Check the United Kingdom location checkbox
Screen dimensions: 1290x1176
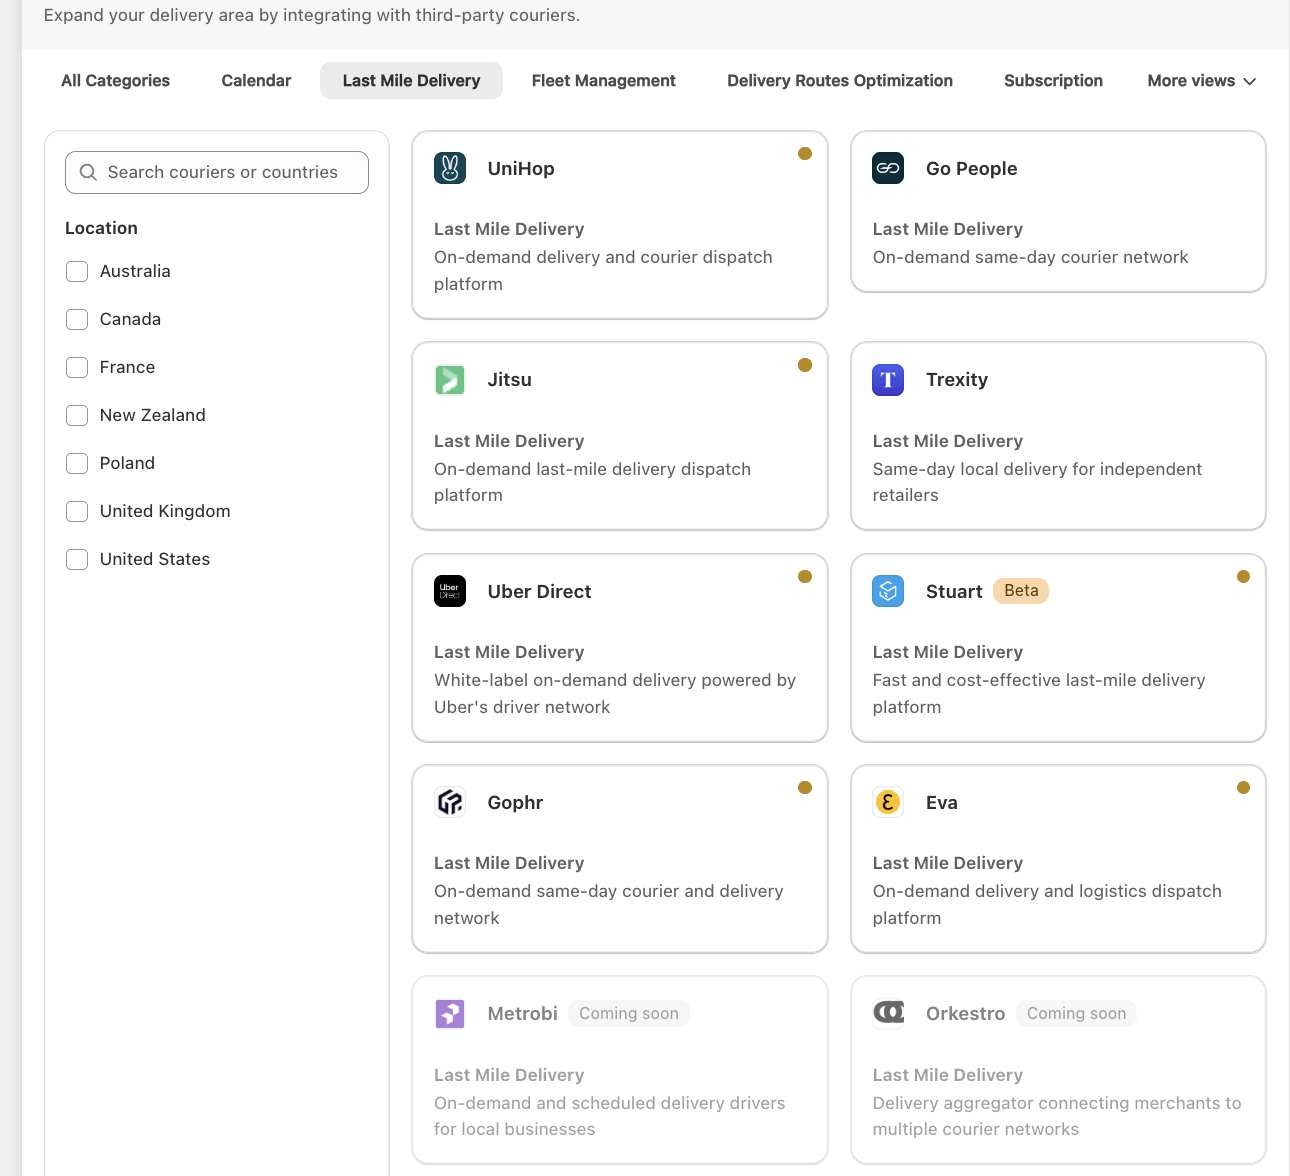tap(77, 511)
